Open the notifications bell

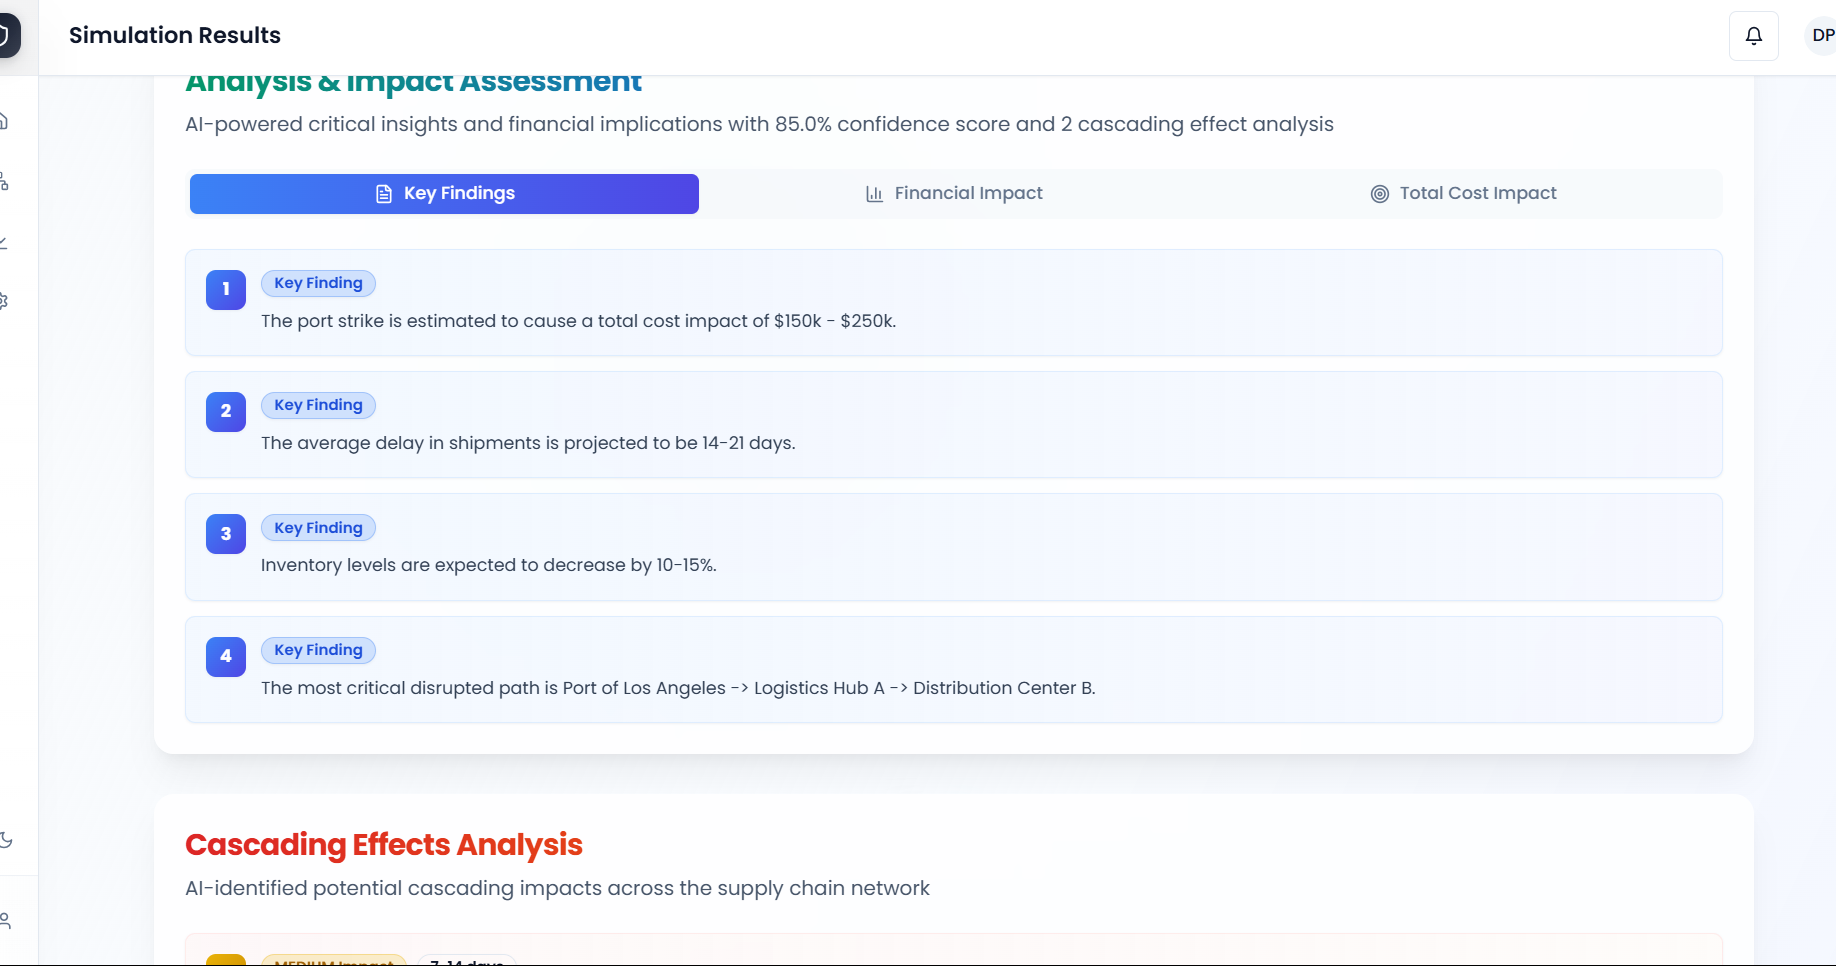1753,36
